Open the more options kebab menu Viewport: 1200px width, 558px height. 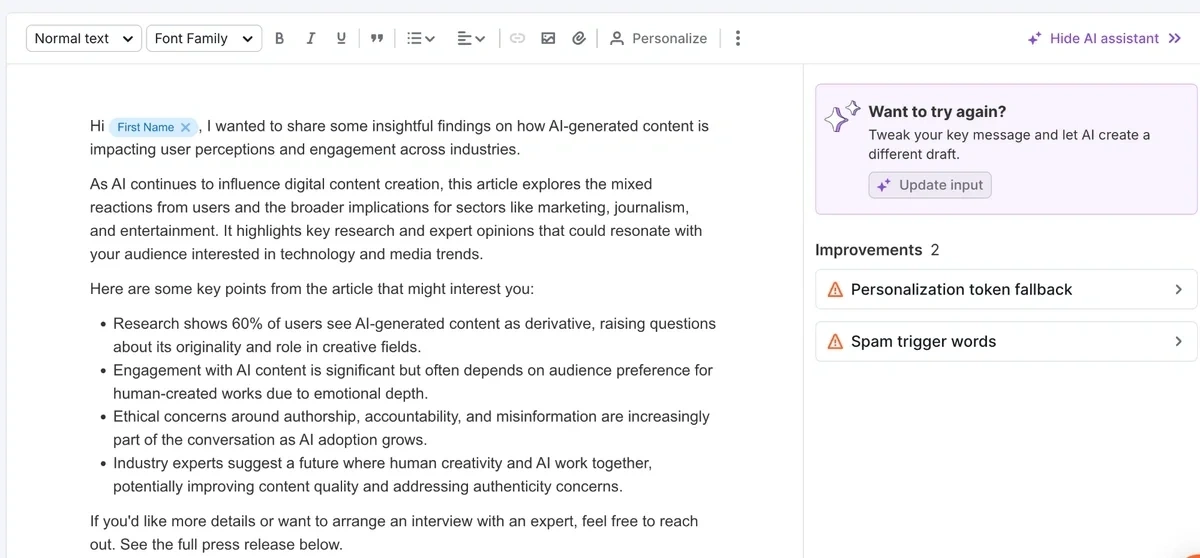738,38
